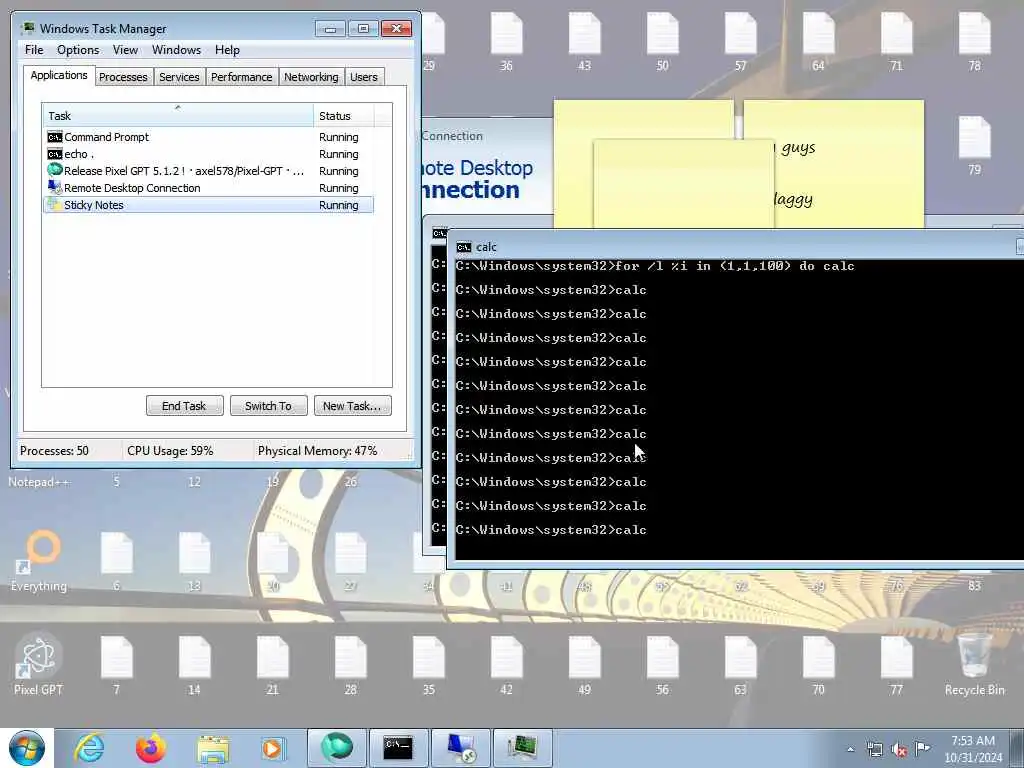Image resolution: width=1024 pixels, height=768 pixels.
Task: Open the Help menu in Task Manager
Action: click(x=227, y=50)
